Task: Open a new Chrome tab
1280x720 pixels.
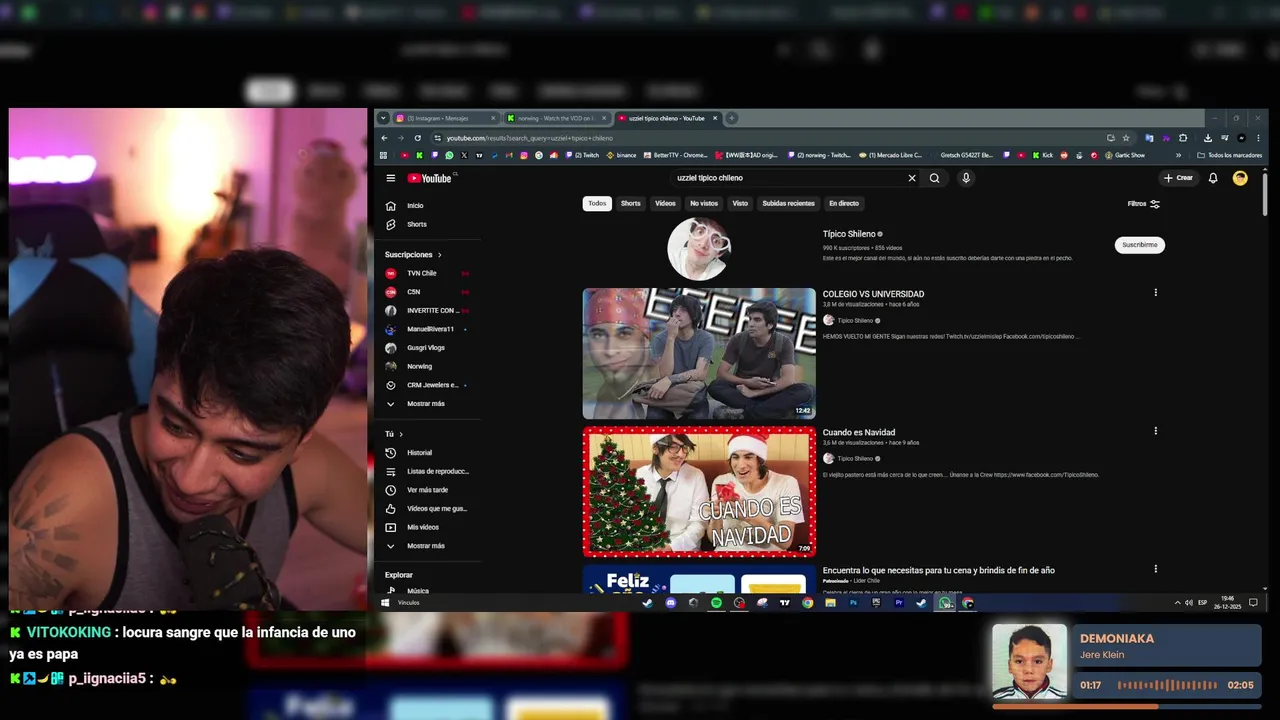Action: pos(732,118)
